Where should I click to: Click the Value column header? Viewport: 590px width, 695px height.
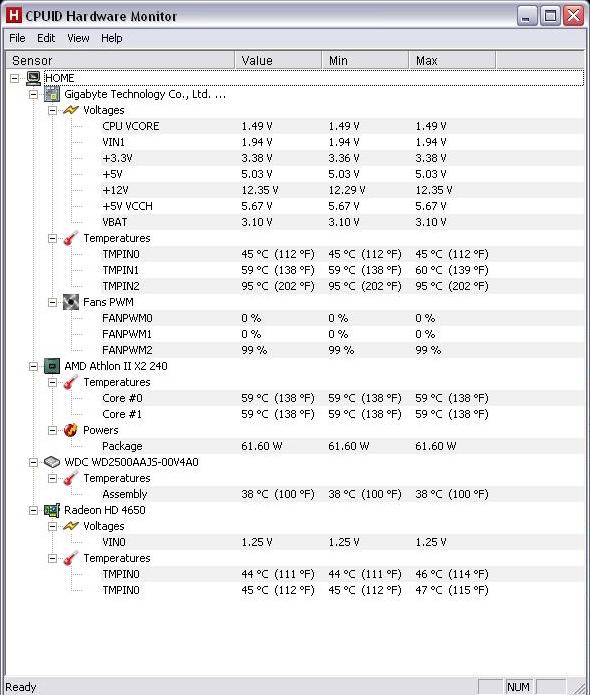pos(278,60)
